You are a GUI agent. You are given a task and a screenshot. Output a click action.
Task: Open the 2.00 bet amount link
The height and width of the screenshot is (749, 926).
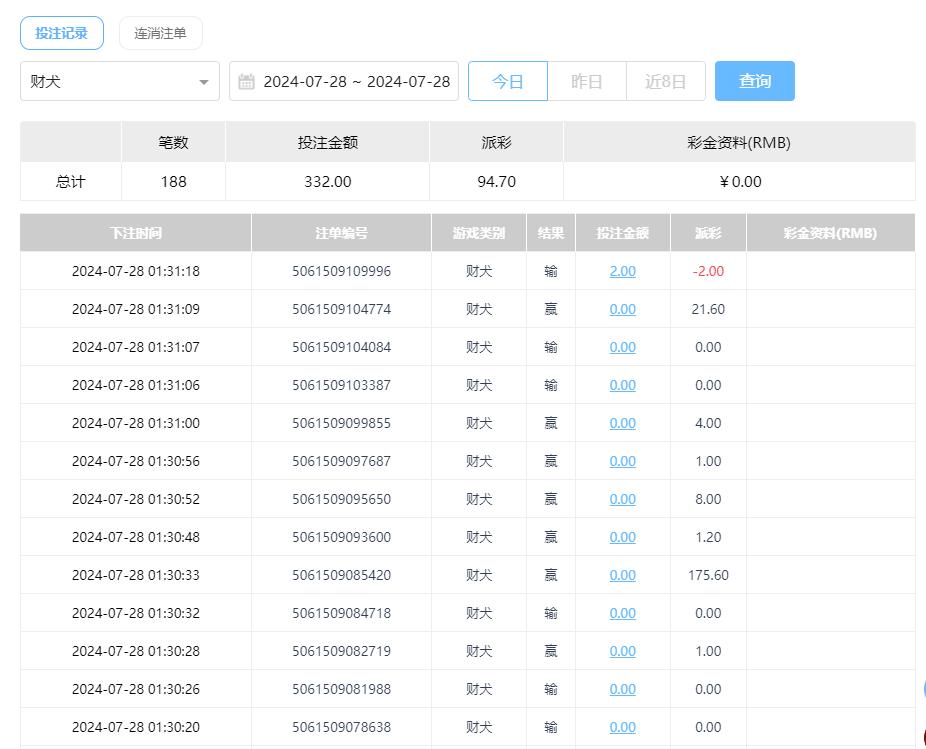pyautogui.click(x=622, y=271)
